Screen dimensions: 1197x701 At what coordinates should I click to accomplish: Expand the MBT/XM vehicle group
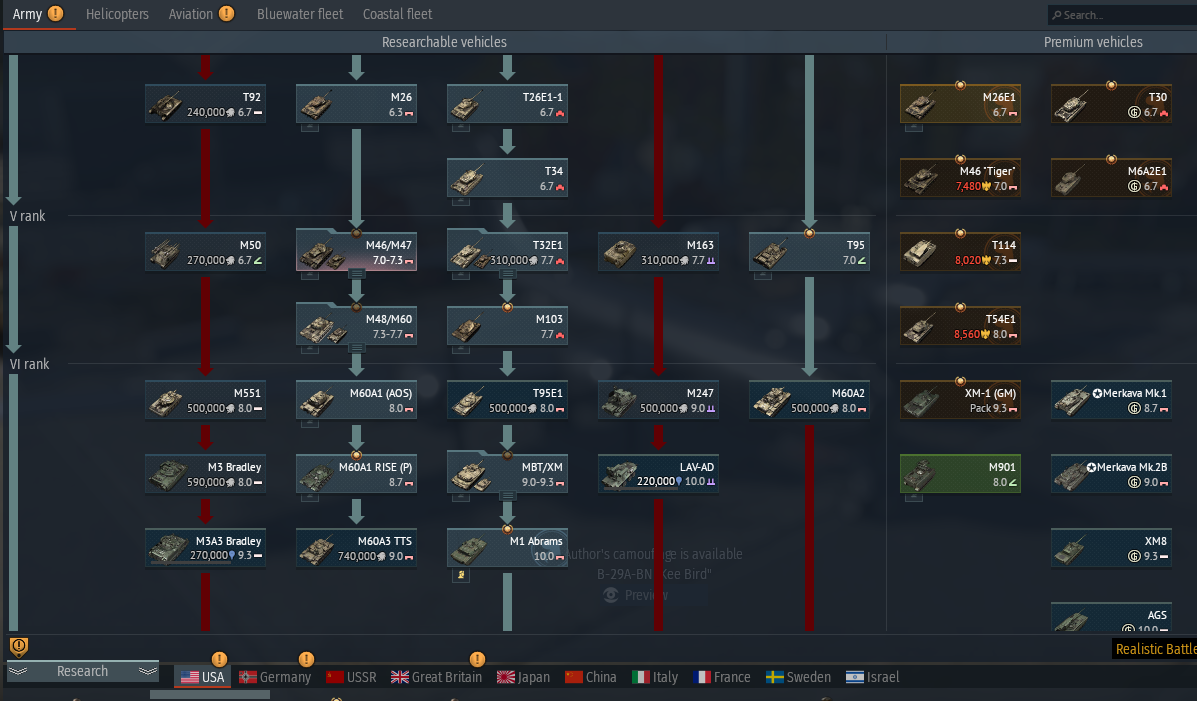pos(507,496)
